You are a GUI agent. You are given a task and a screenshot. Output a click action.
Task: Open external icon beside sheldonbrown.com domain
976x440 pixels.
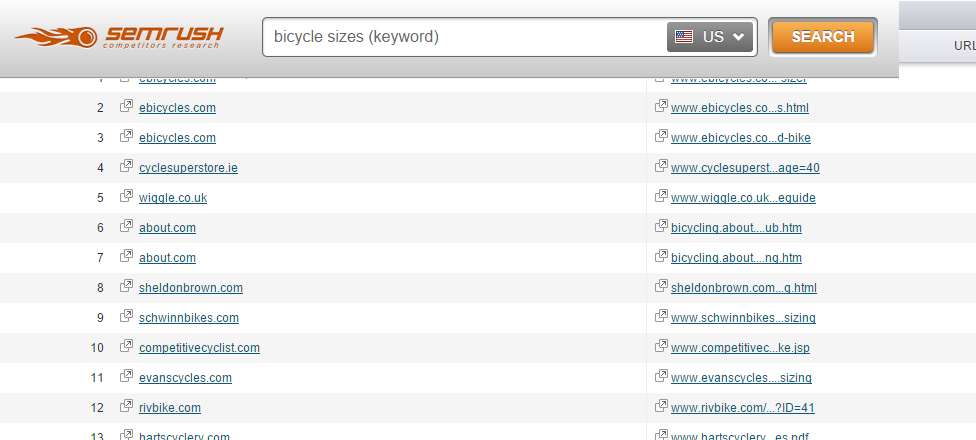point(126,286)
